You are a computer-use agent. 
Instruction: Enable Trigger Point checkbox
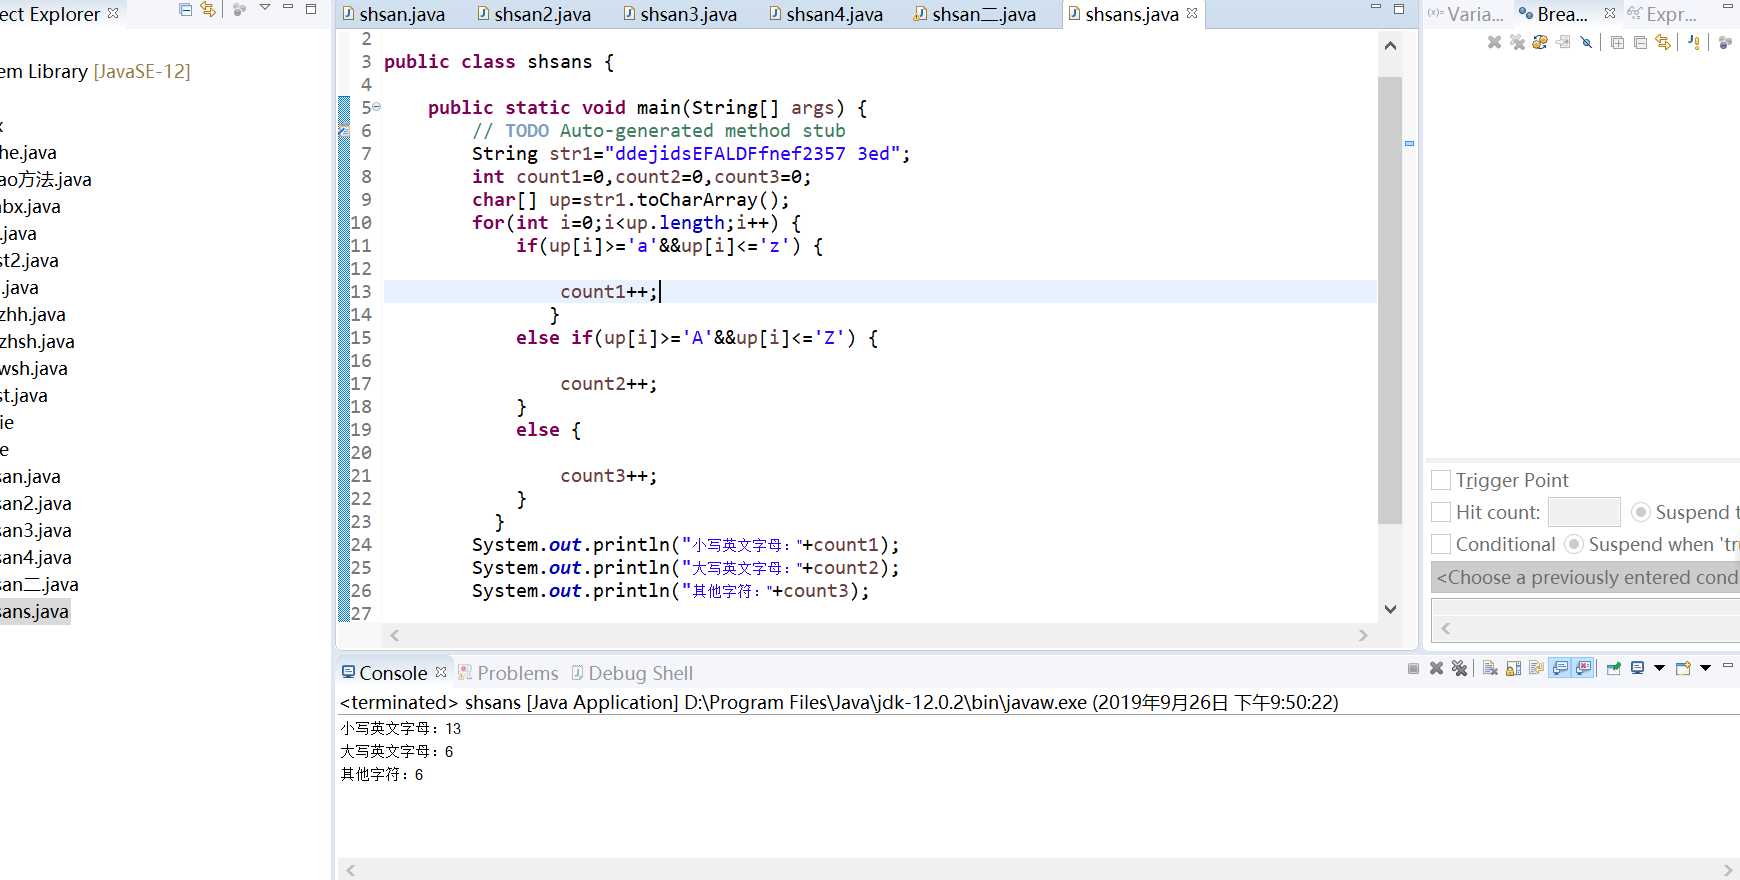point(1441,480)
